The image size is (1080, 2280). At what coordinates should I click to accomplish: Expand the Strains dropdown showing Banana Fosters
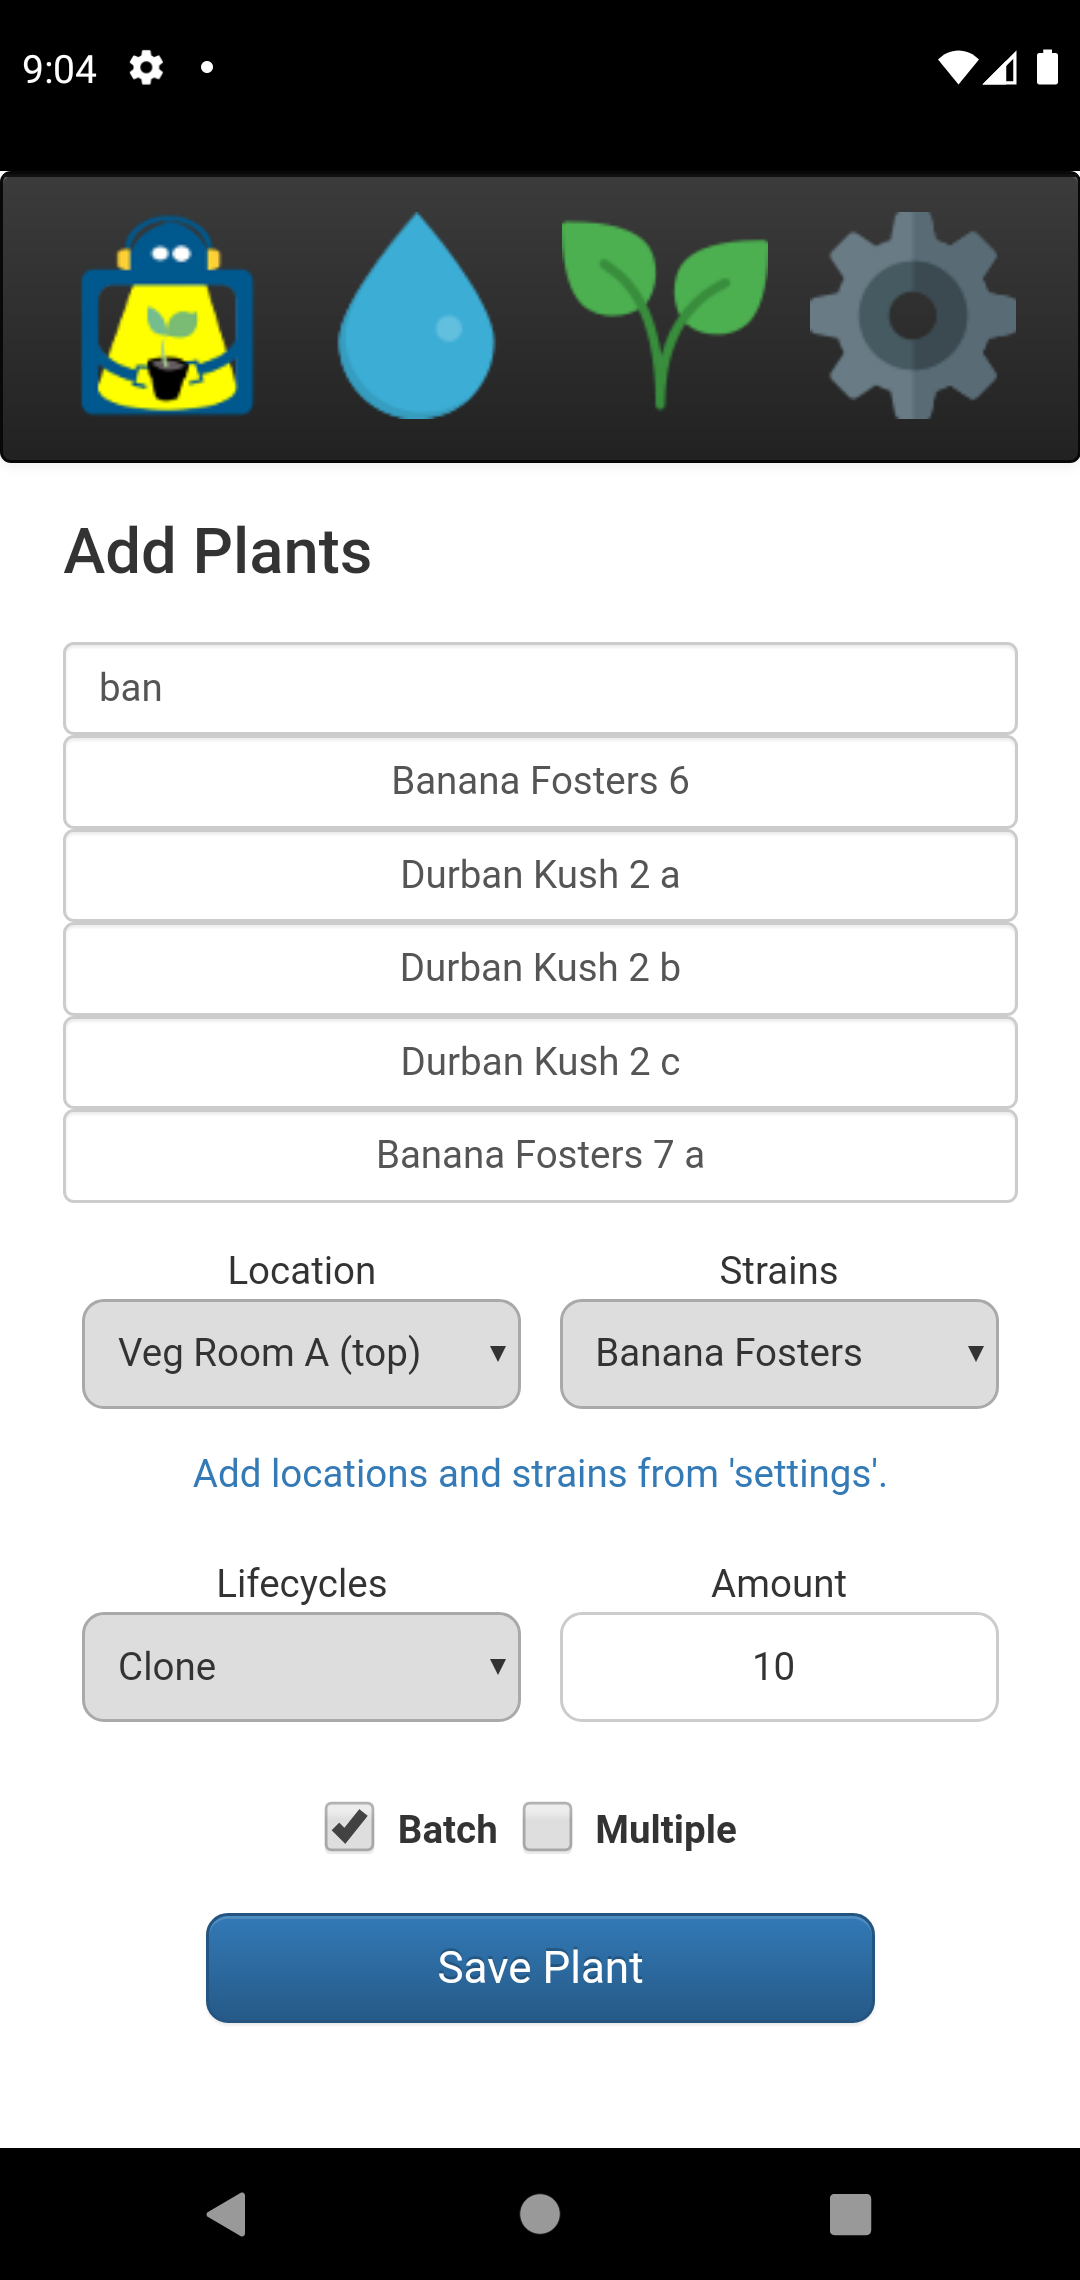779,1354
